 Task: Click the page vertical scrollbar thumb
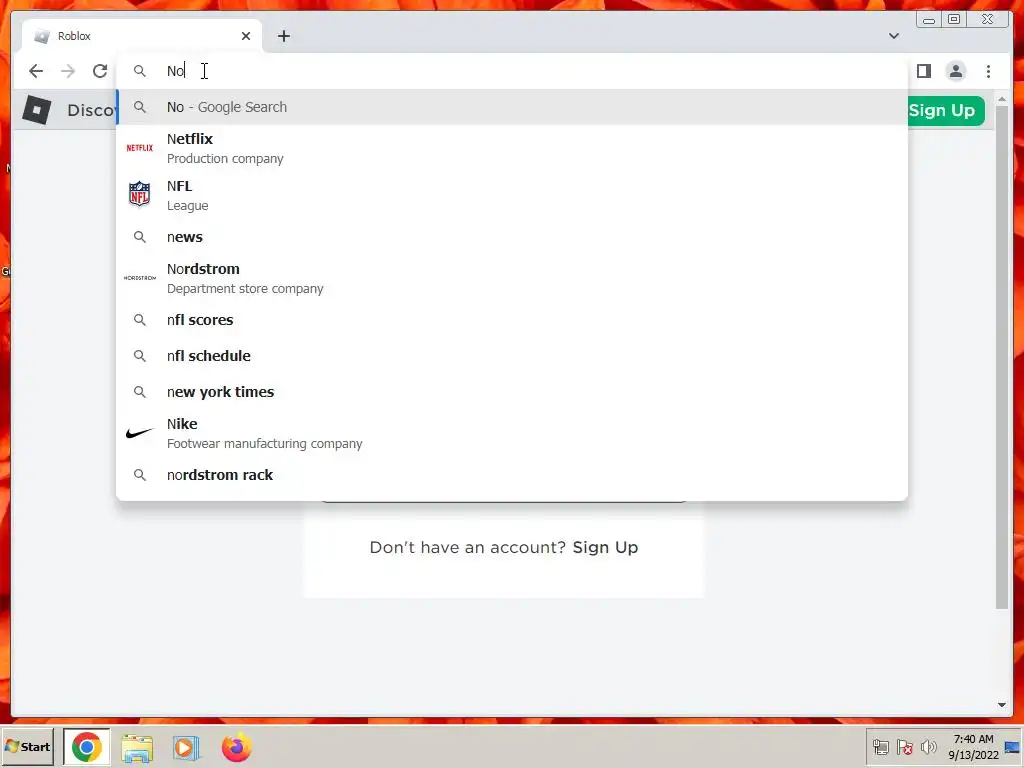[1002, 358]
